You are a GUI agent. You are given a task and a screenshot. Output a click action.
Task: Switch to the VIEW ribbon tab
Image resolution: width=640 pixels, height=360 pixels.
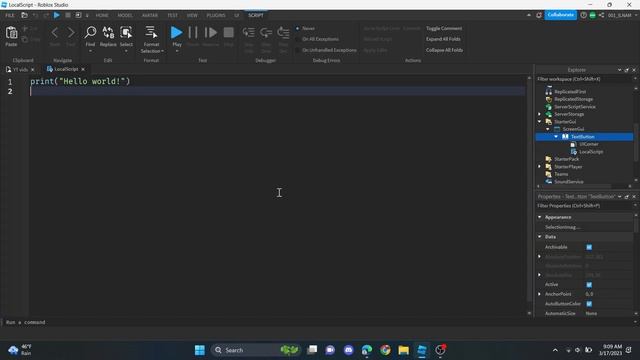(x=192, y=15)
